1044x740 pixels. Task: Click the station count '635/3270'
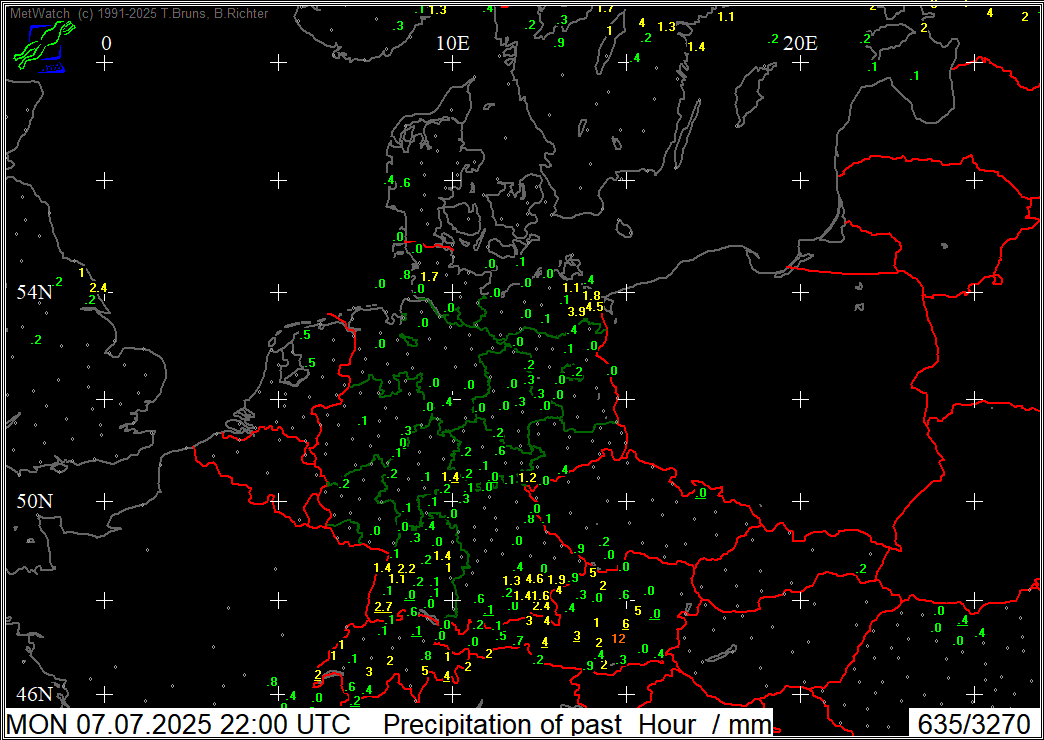(x=973, y=723)
